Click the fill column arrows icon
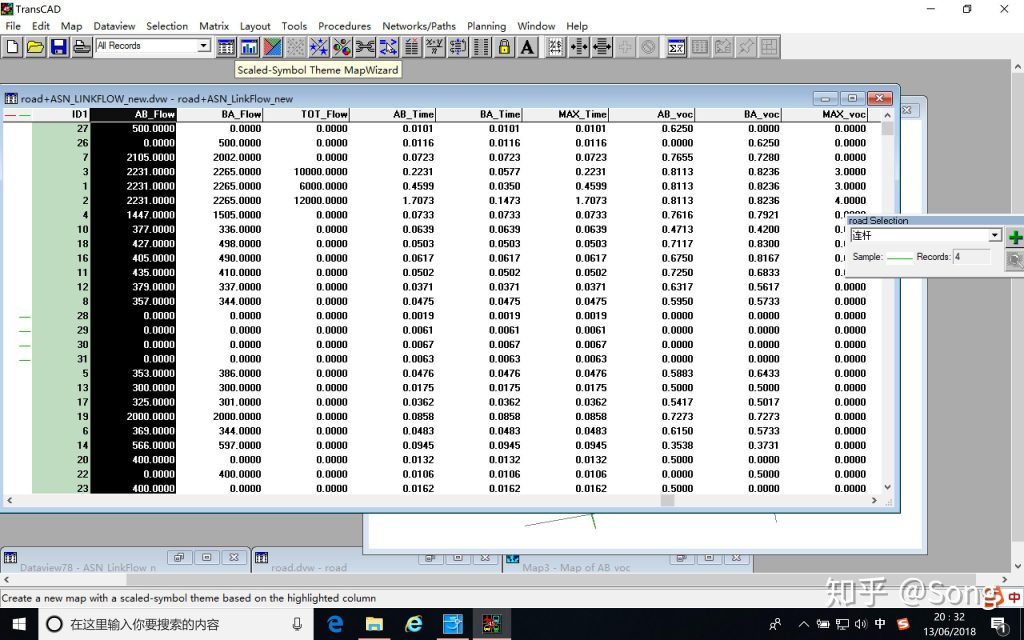This screenshot has width=1024, height=640. [458, 47]
